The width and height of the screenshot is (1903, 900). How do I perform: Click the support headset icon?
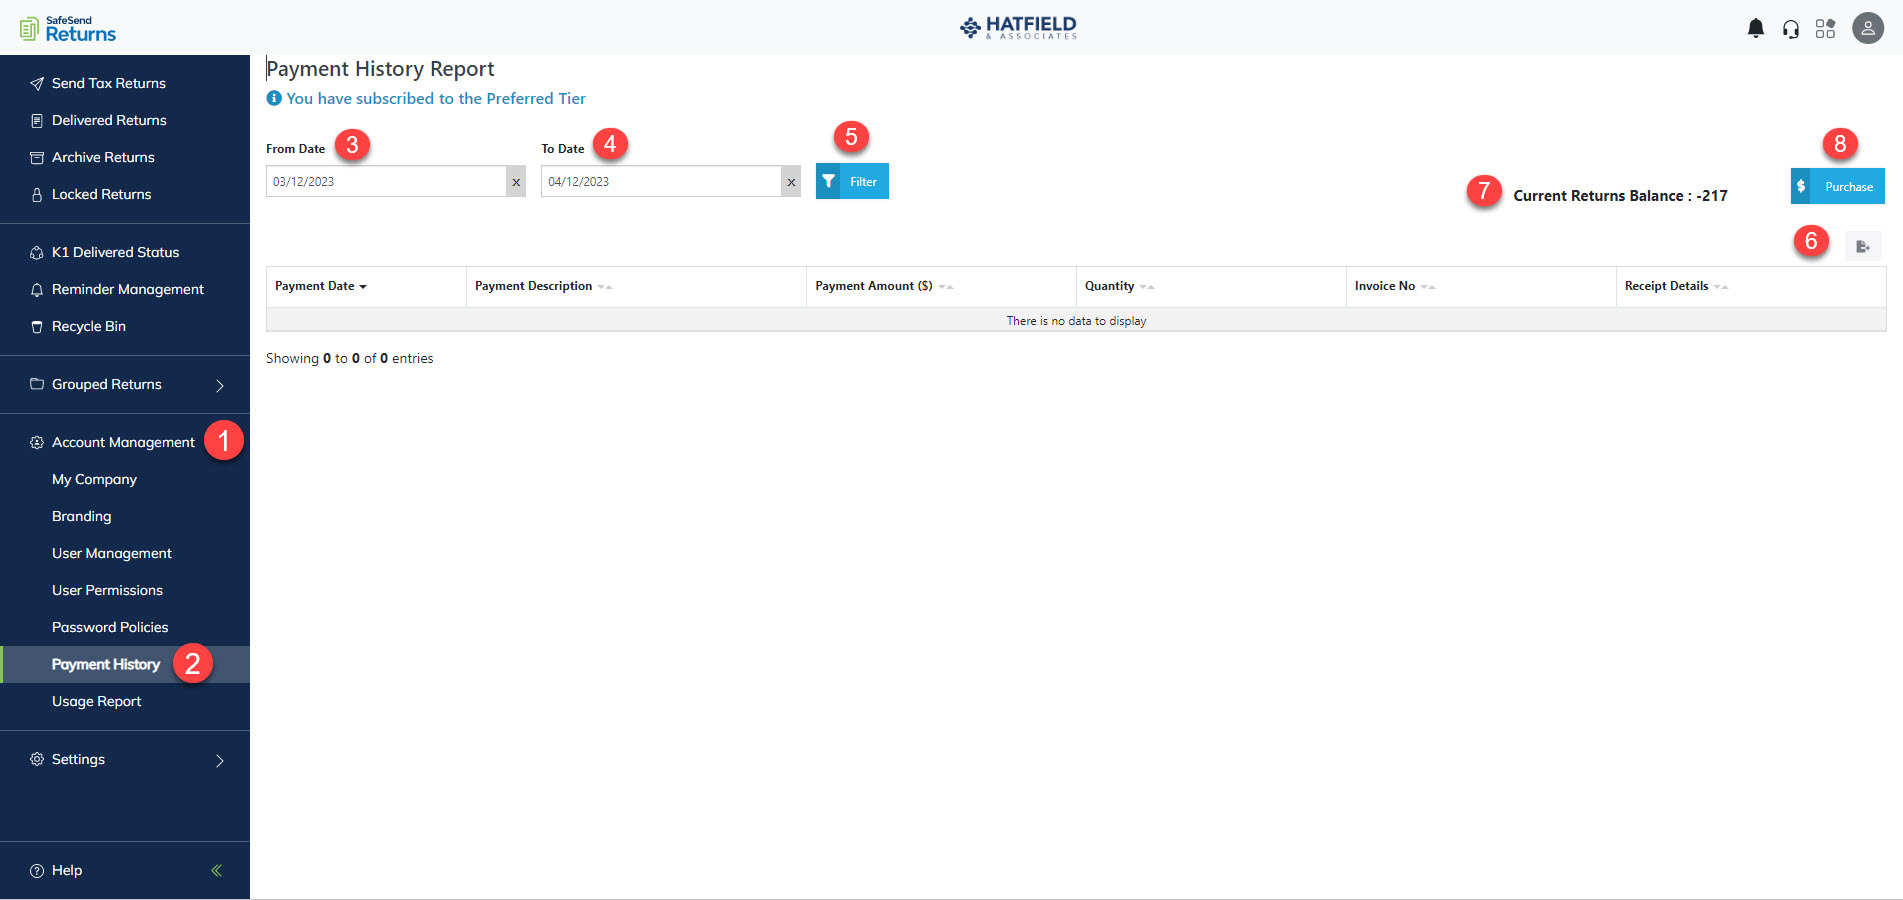click(1791, 28)
